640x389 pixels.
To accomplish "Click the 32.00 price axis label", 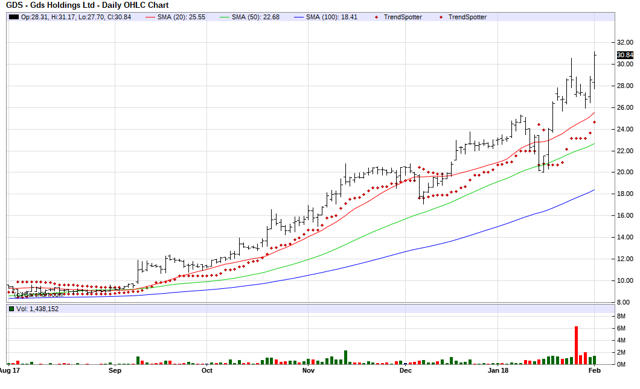I will tap(625, 42).
